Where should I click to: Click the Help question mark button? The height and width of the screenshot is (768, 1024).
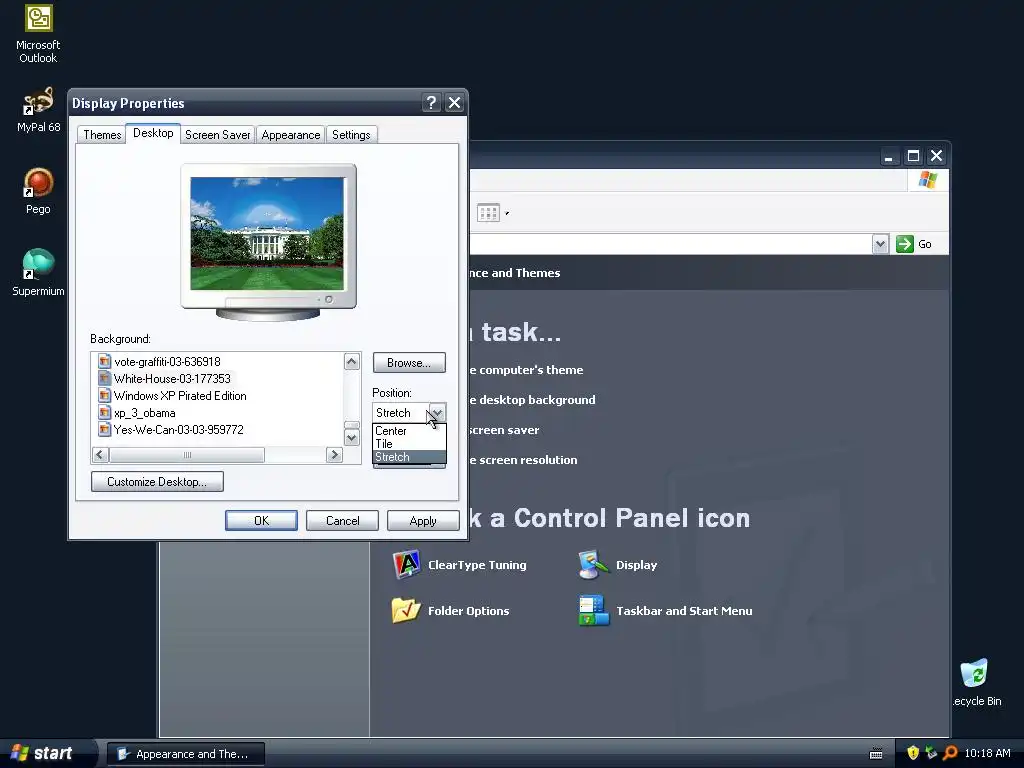tap(431, 103)
